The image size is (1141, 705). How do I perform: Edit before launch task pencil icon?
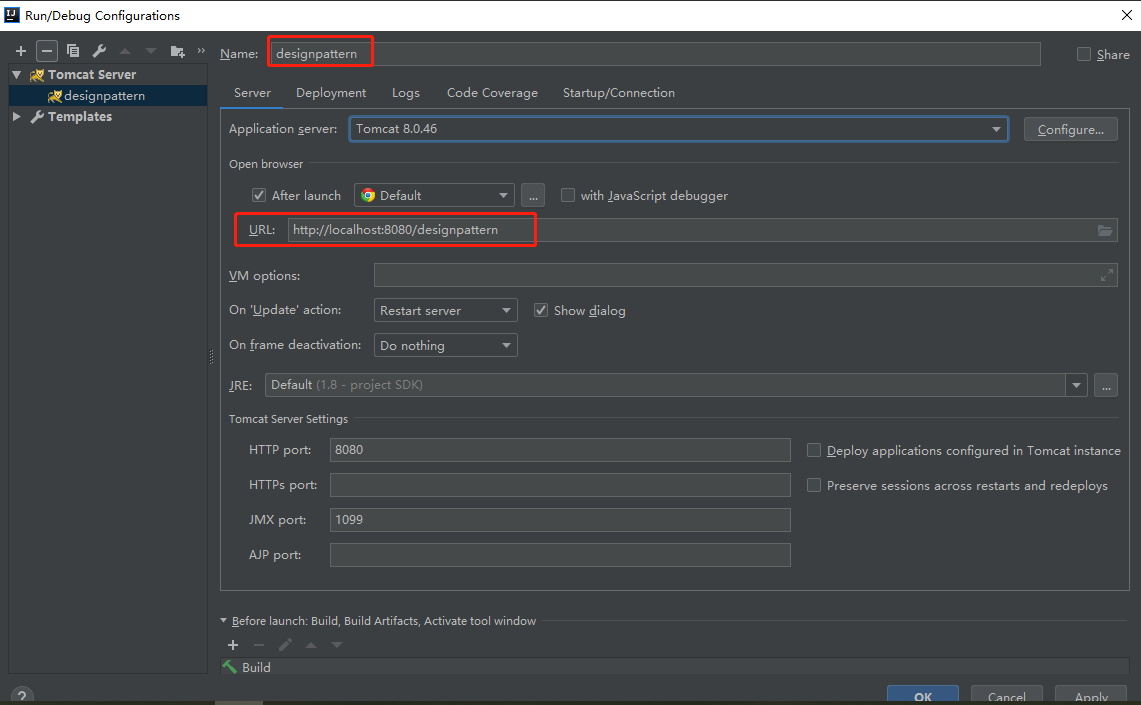point(285,645)
